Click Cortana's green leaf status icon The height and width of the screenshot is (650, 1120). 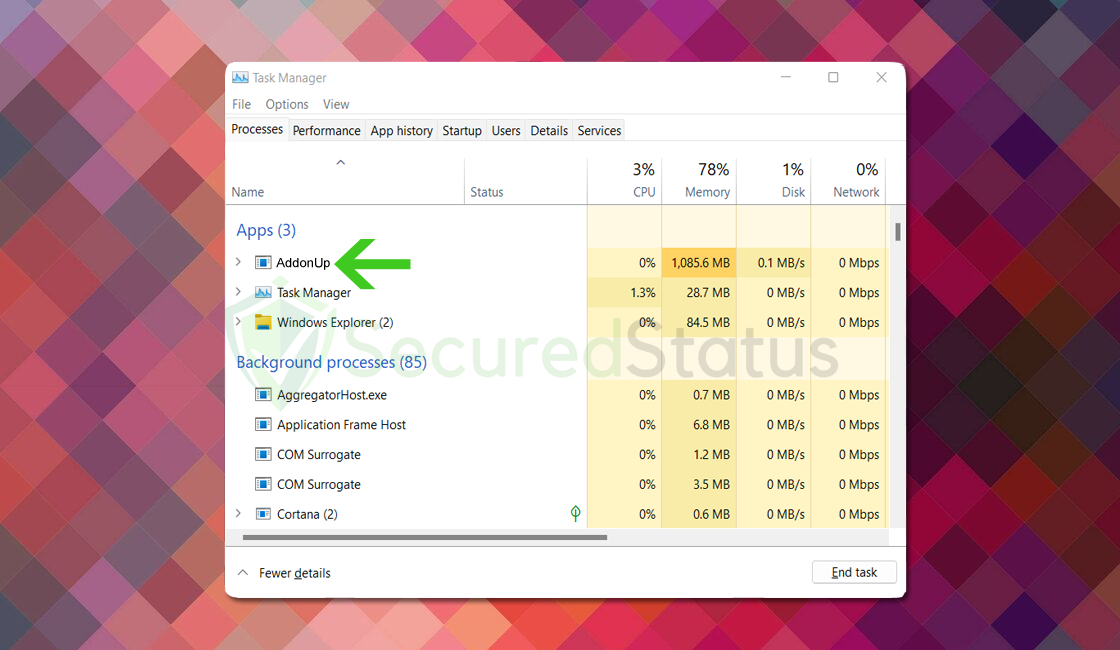[576, 513]
